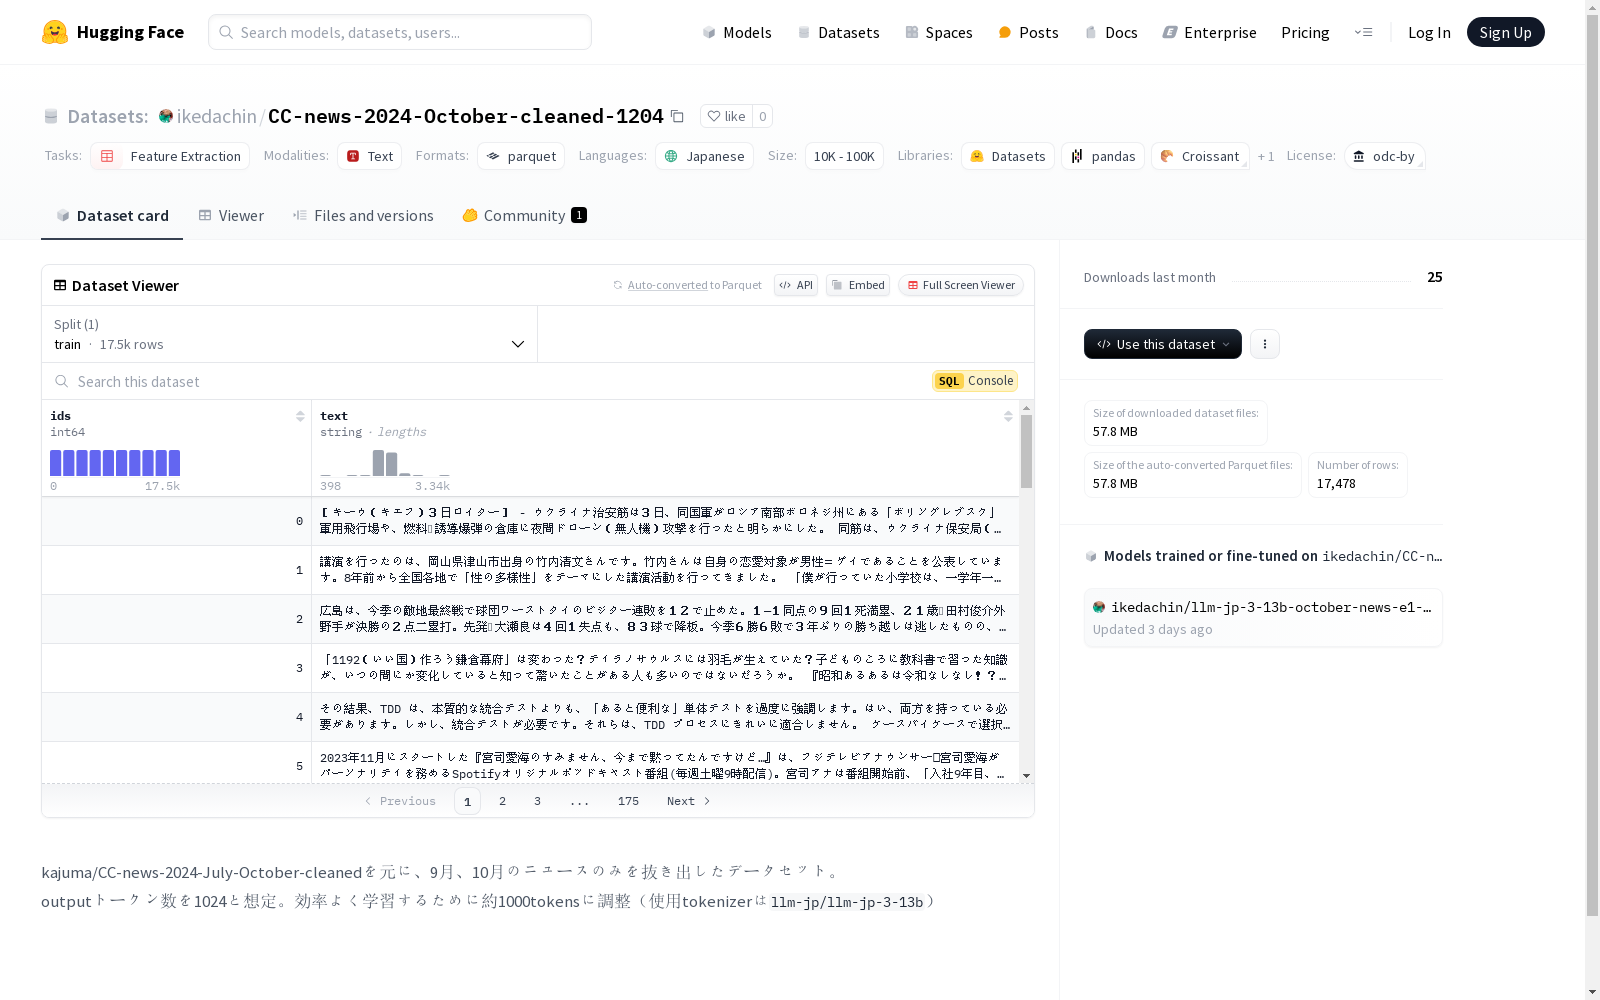
Task: Click the magnifier in Search this dataset
Action: [x=62, y=381]
